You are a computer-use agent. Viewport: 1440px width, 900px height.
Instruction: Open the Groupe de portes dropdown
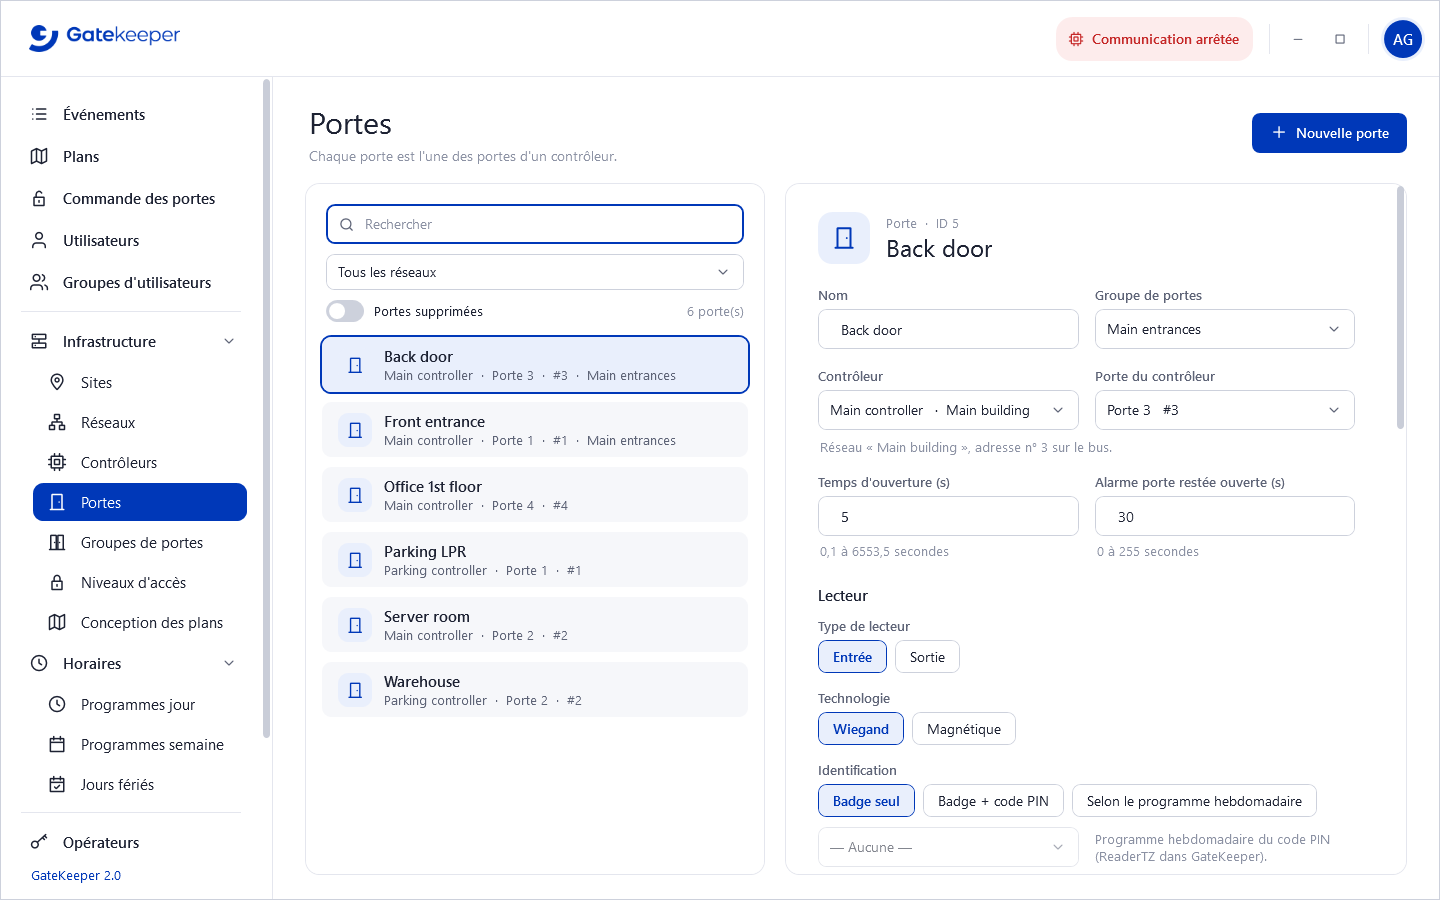tap(1225, 329)
